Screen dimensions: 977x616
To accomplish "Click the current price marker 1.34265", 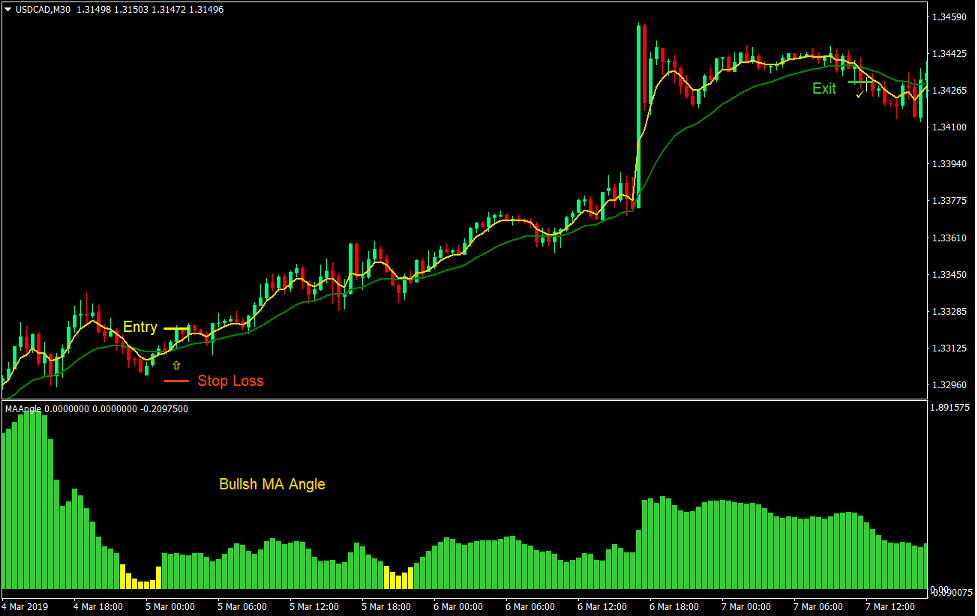I will coord(951,88).
